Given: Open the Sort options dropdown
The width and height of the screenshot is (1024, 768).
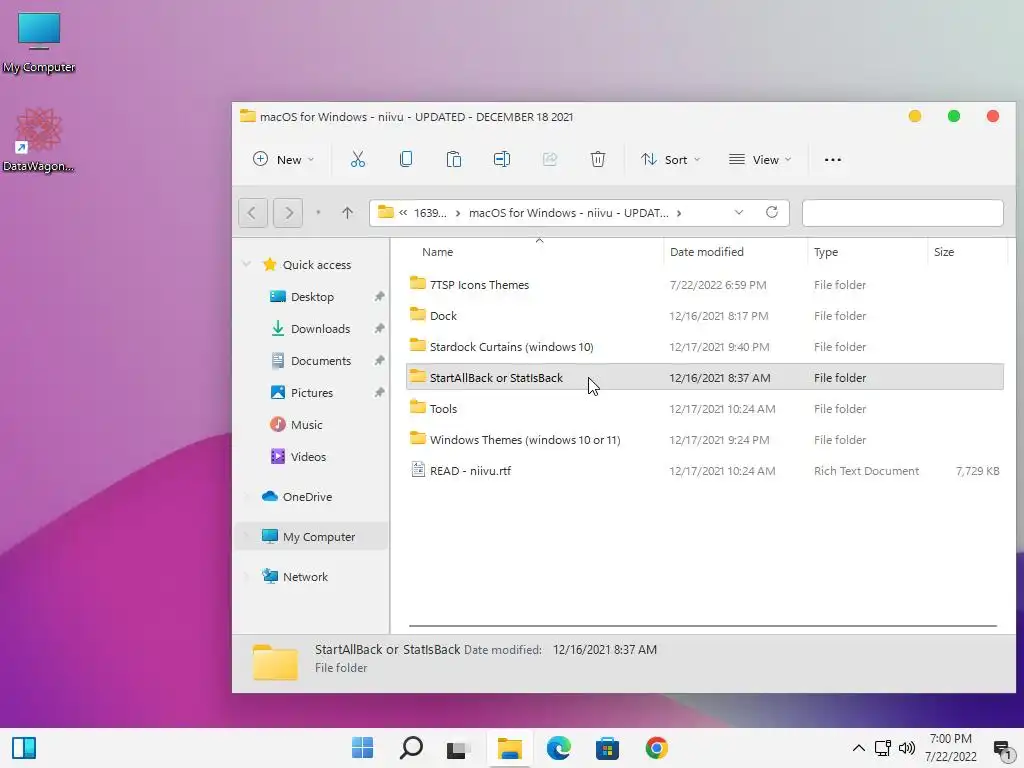Looking at the screenshot, I should (x=671, y=159).
